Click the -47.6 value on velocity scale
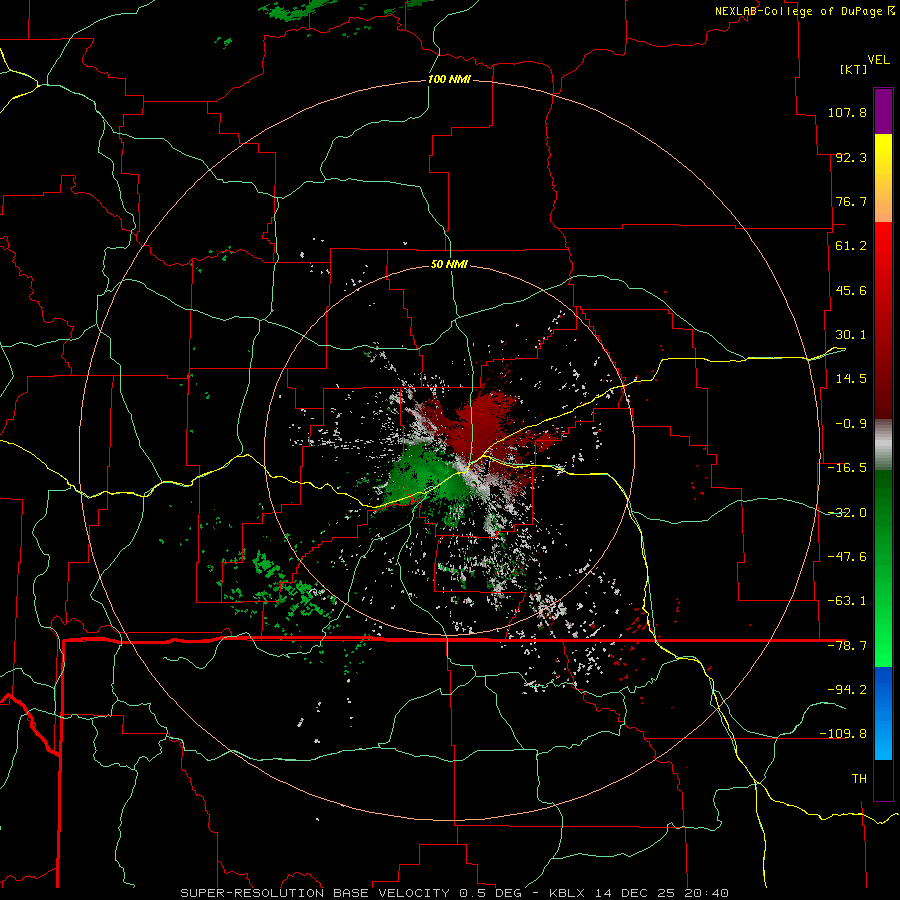 847,557
